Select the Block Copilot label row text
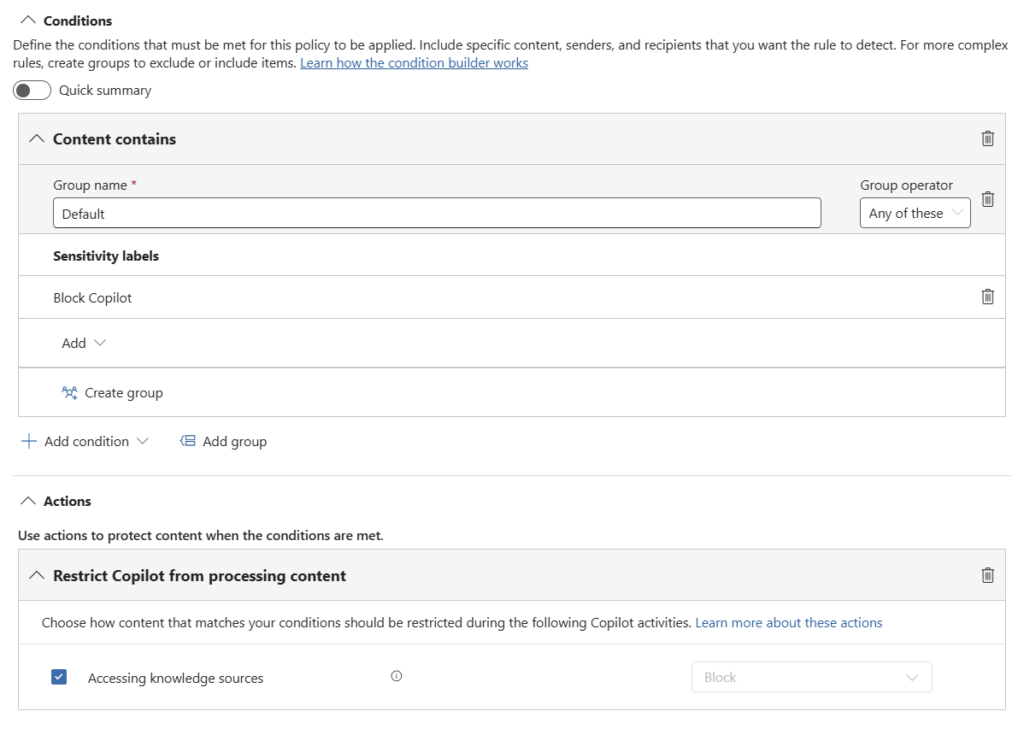 tap(92, 298)
